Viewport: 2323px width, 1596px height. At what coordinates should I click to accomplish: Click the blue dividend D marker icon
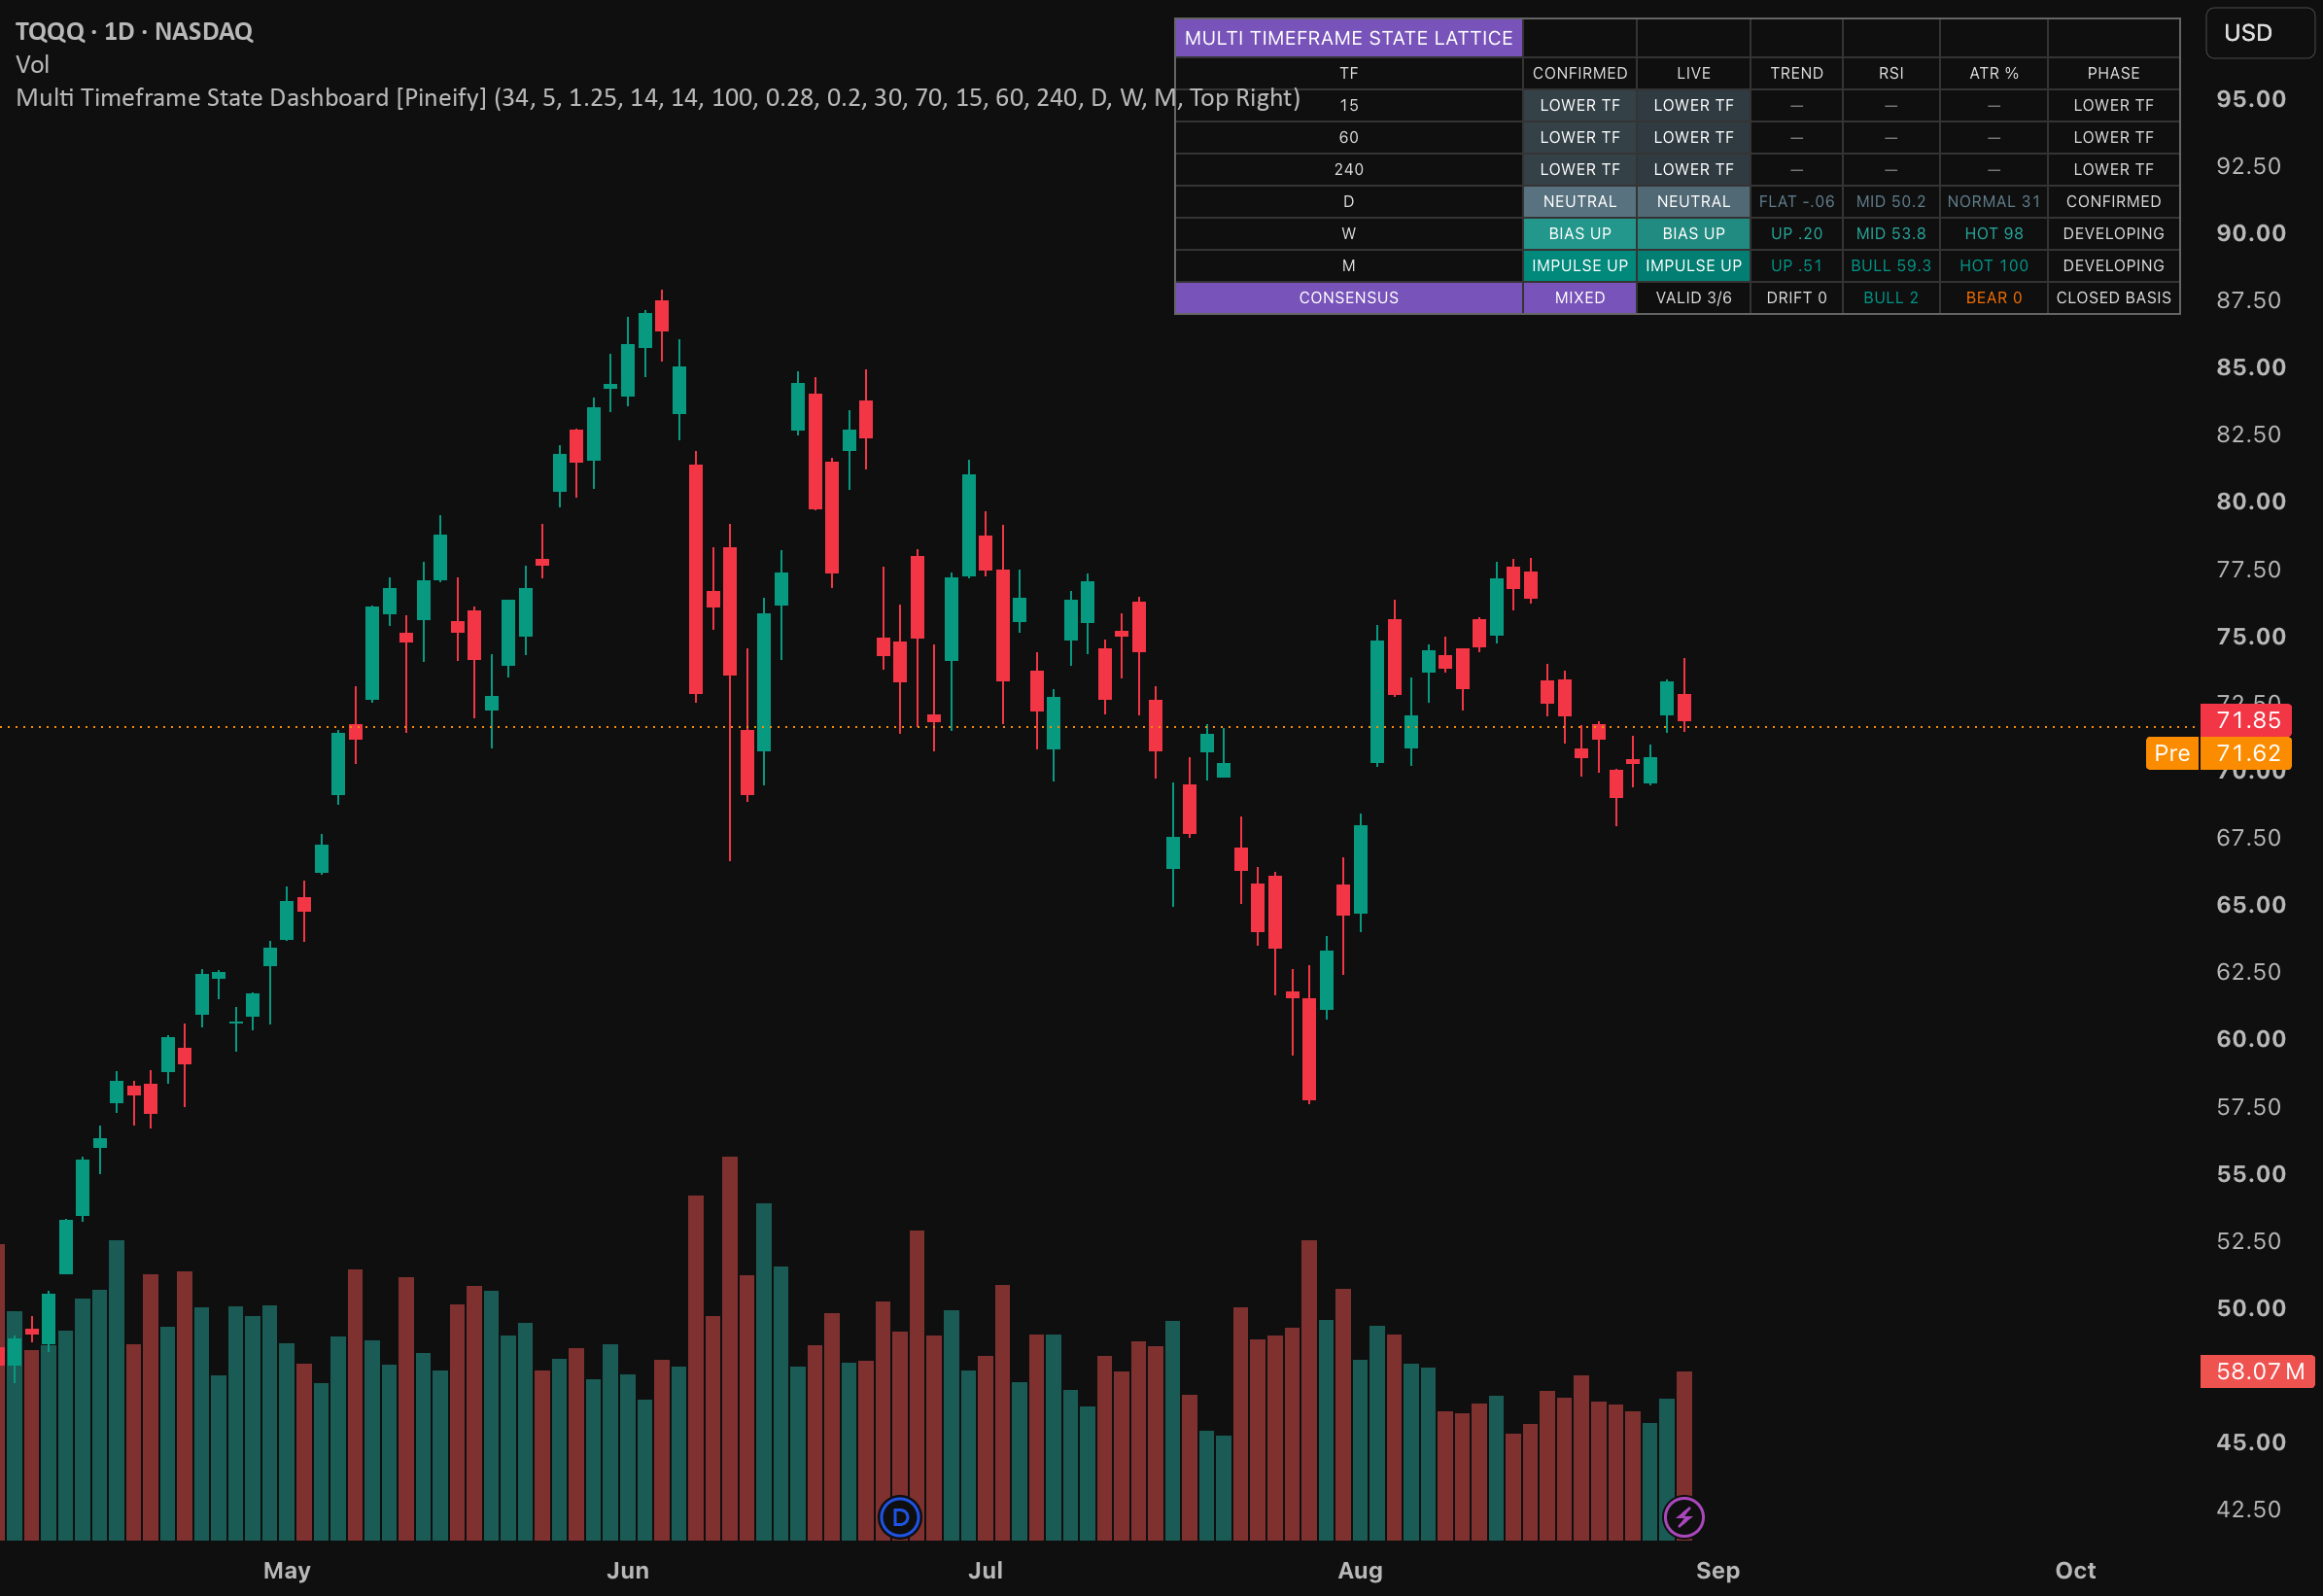pos(899,1517)
